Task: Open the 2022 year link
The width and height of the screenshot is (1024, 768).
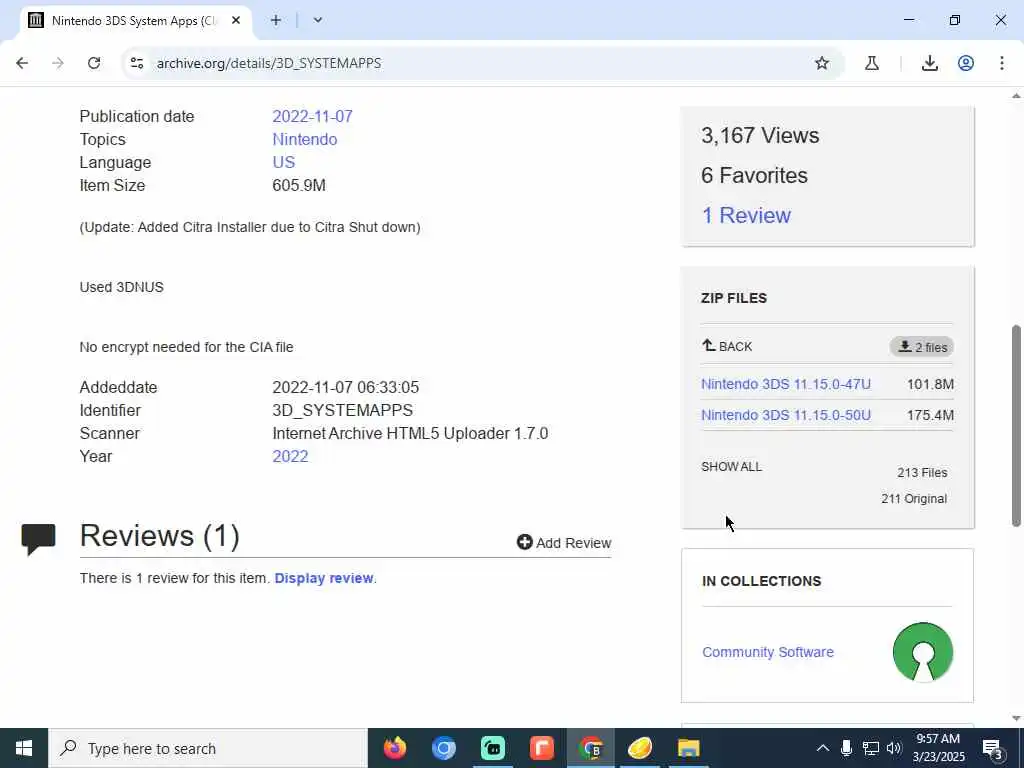Action: (290, 456)
